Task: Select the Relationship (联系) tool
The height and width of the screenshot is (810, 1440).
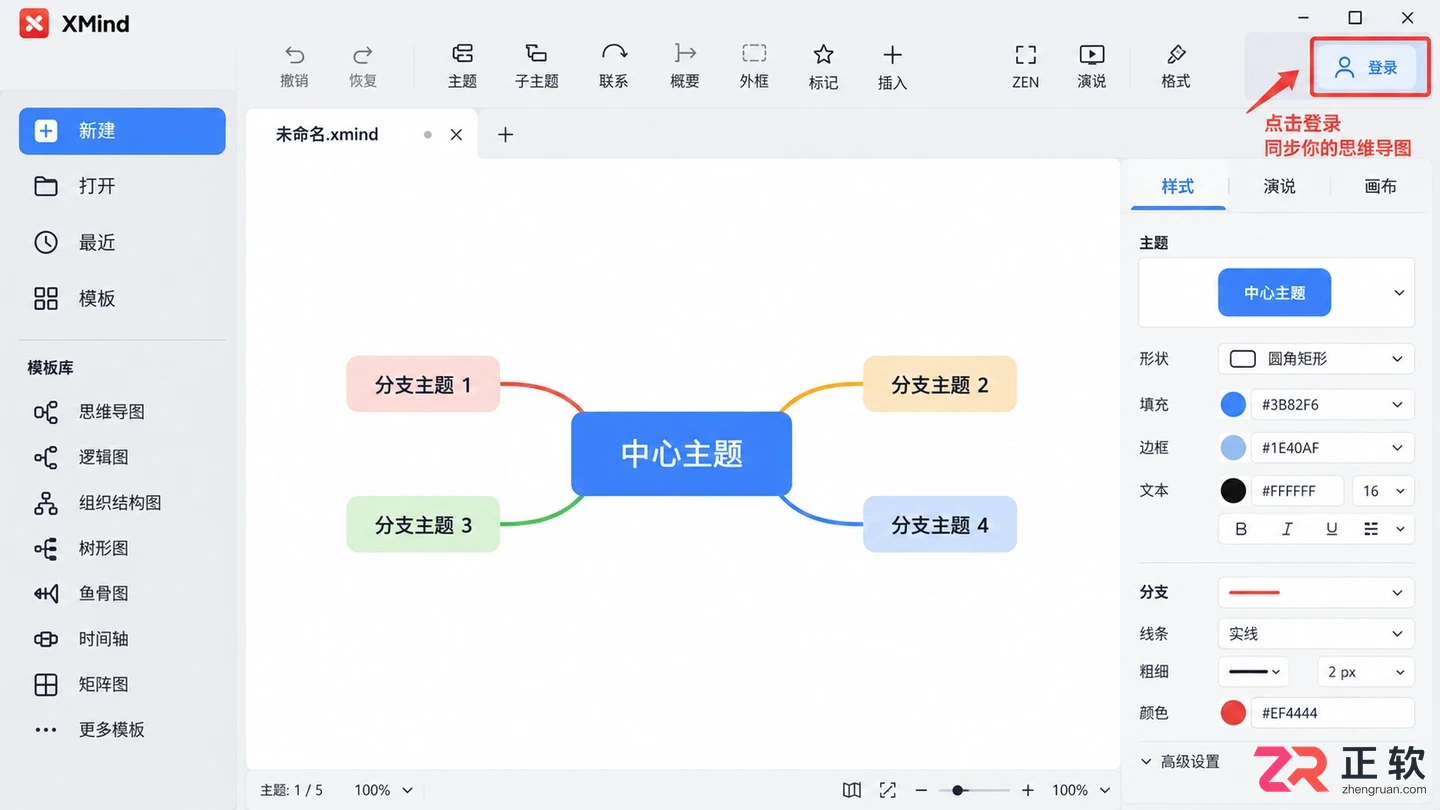Action: 614,53
